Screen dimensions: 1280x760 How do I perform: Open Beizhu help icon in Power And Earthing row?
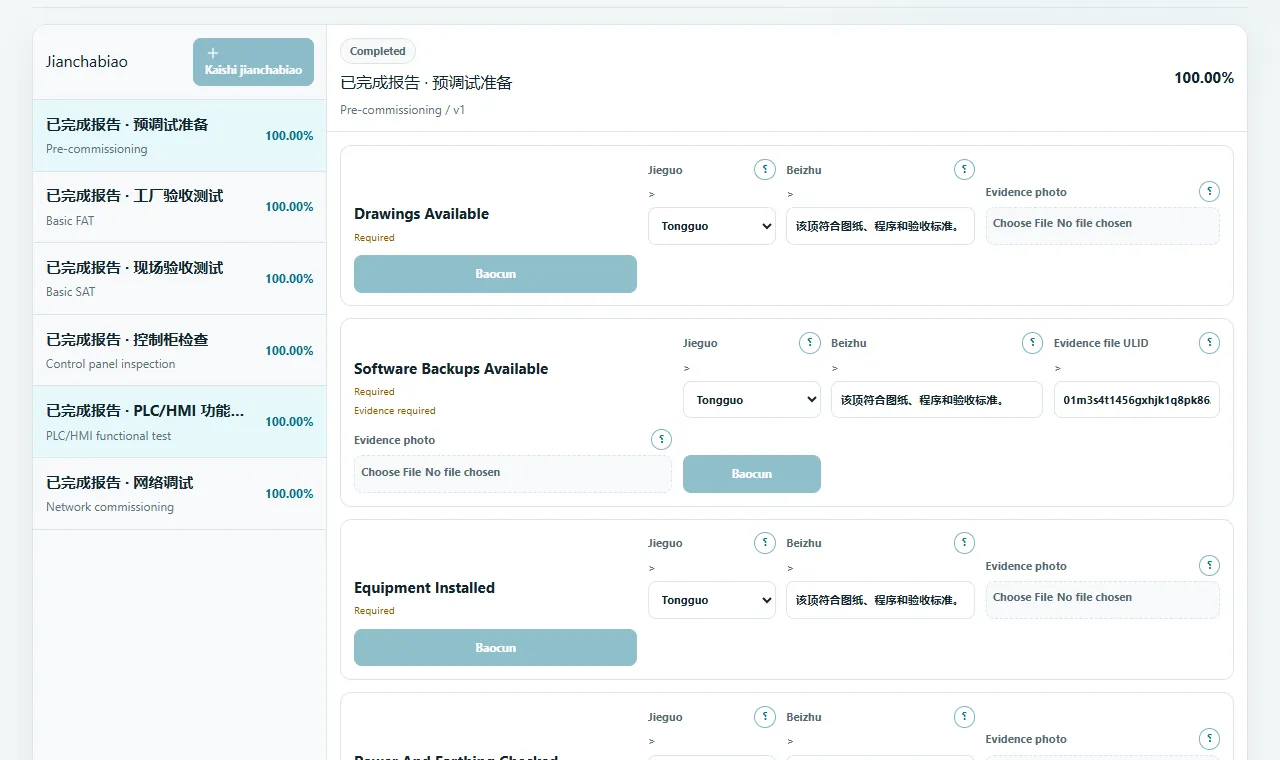click(964, 717)
